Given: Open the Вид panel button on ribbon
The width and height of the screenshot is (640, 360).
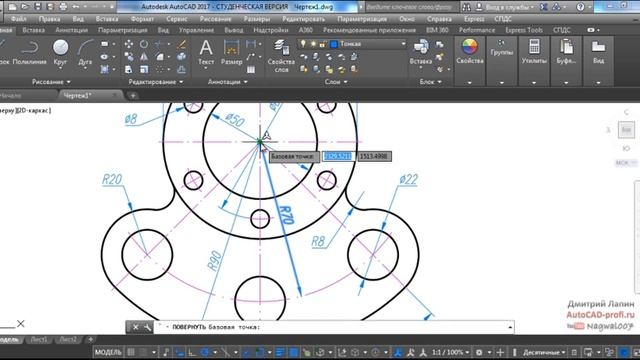Looking at the screenshot, I should pyautogui.click(x=598, y=52).
